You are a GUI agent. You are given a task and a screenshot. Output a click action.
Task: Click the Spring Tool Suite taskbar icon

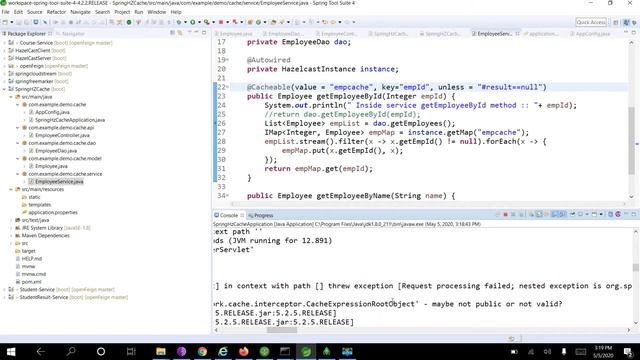[306, 351]
